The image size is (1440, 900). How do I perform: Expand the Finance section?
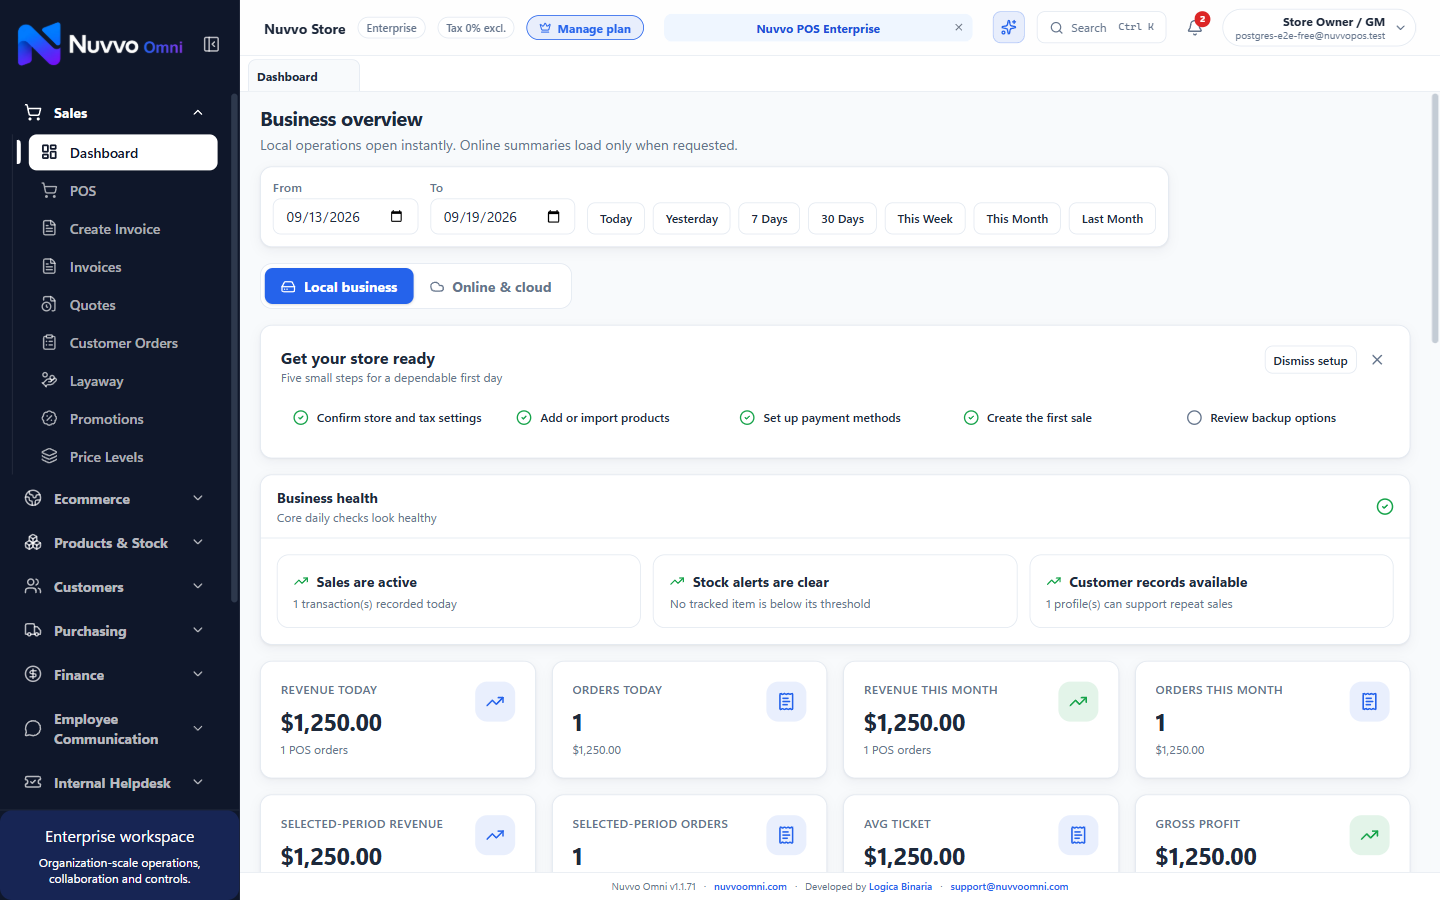click(115, 675)
